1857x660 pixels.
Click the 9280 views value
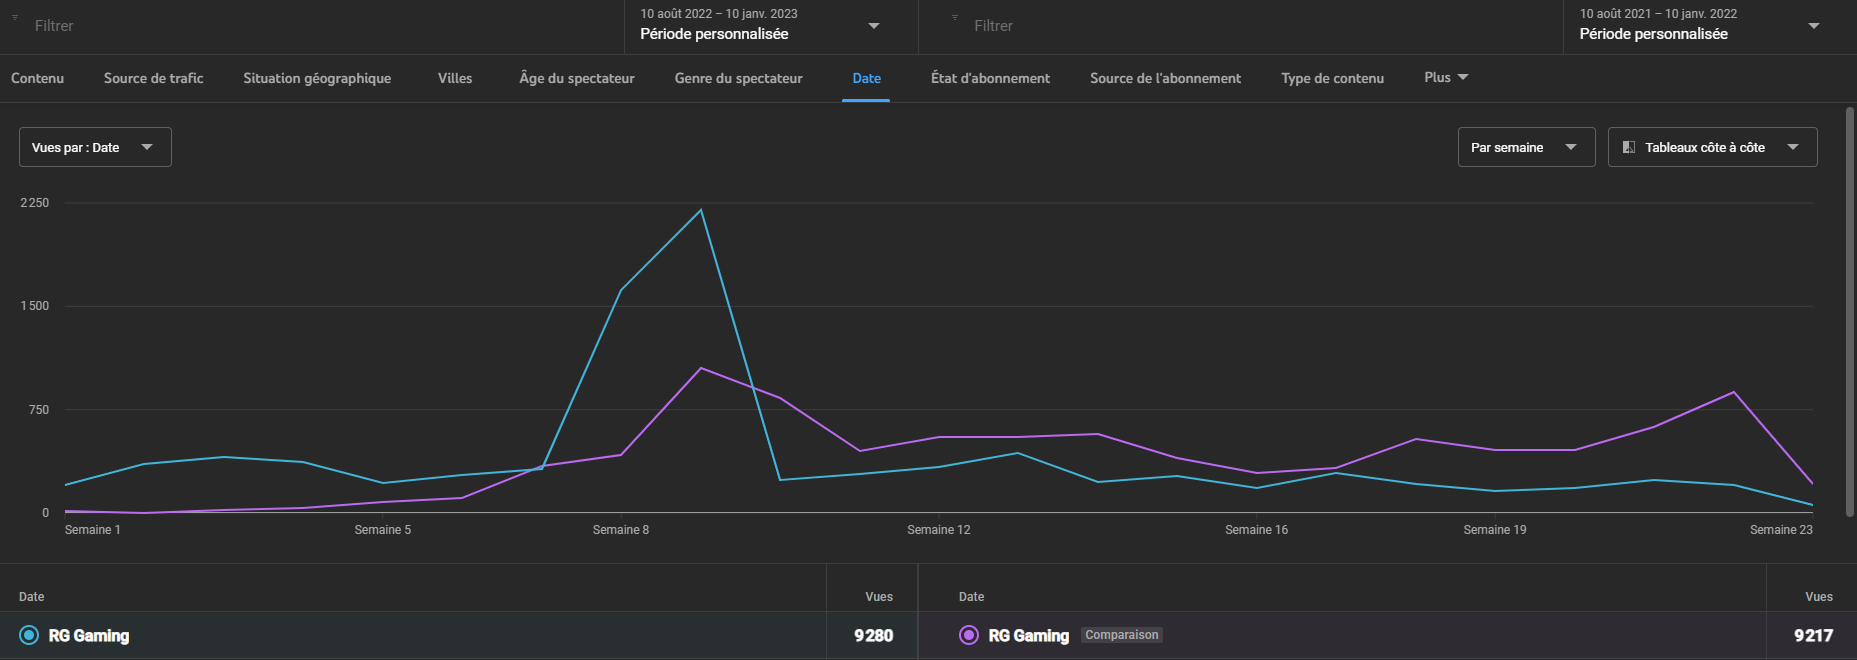click(x=873, y=635)
